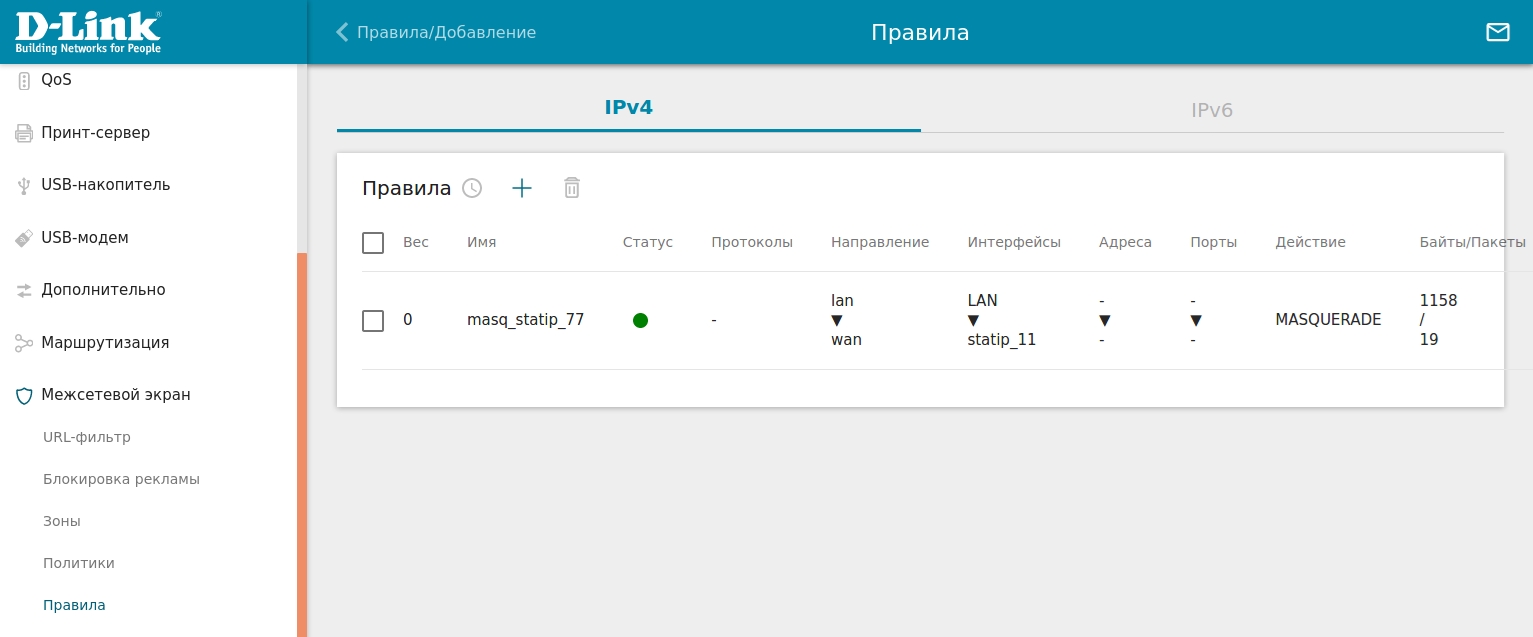1533x637 pixels.
Task: Click the mail notifications envelope icon
Action: [x=1497, y=32]
